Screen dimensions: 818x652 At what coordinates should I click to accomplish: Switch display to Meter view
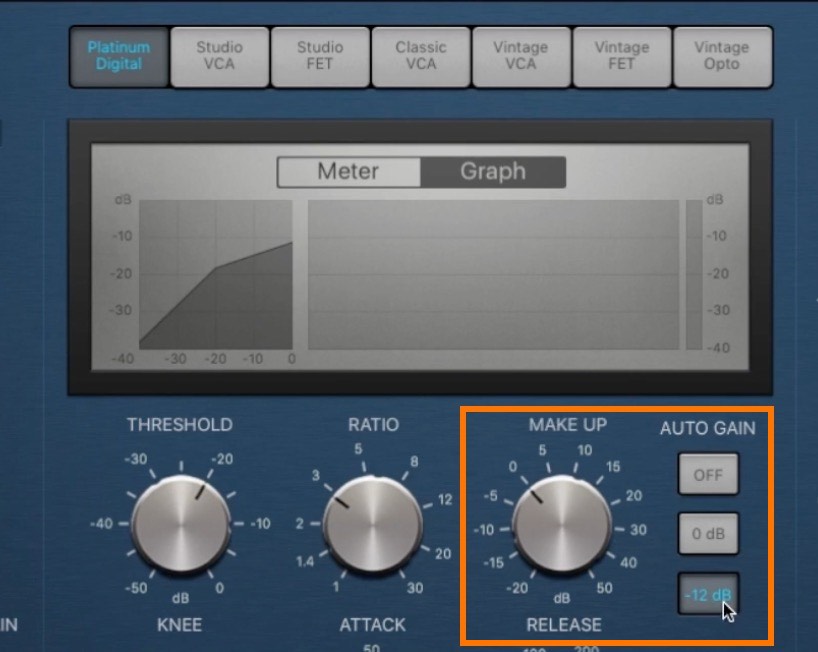pos(349,171)
